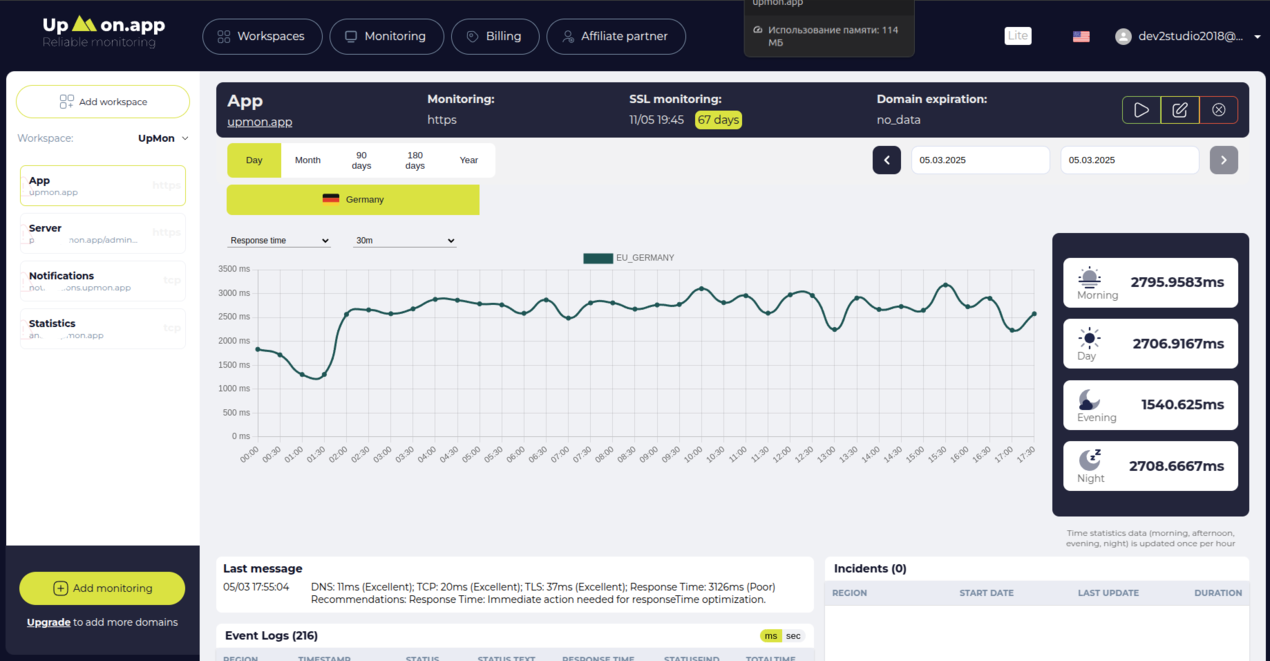This screenshot has height=661, width=1270.
Task: Click the Monitoring monitor icon
Action: [x=351, y=36]
